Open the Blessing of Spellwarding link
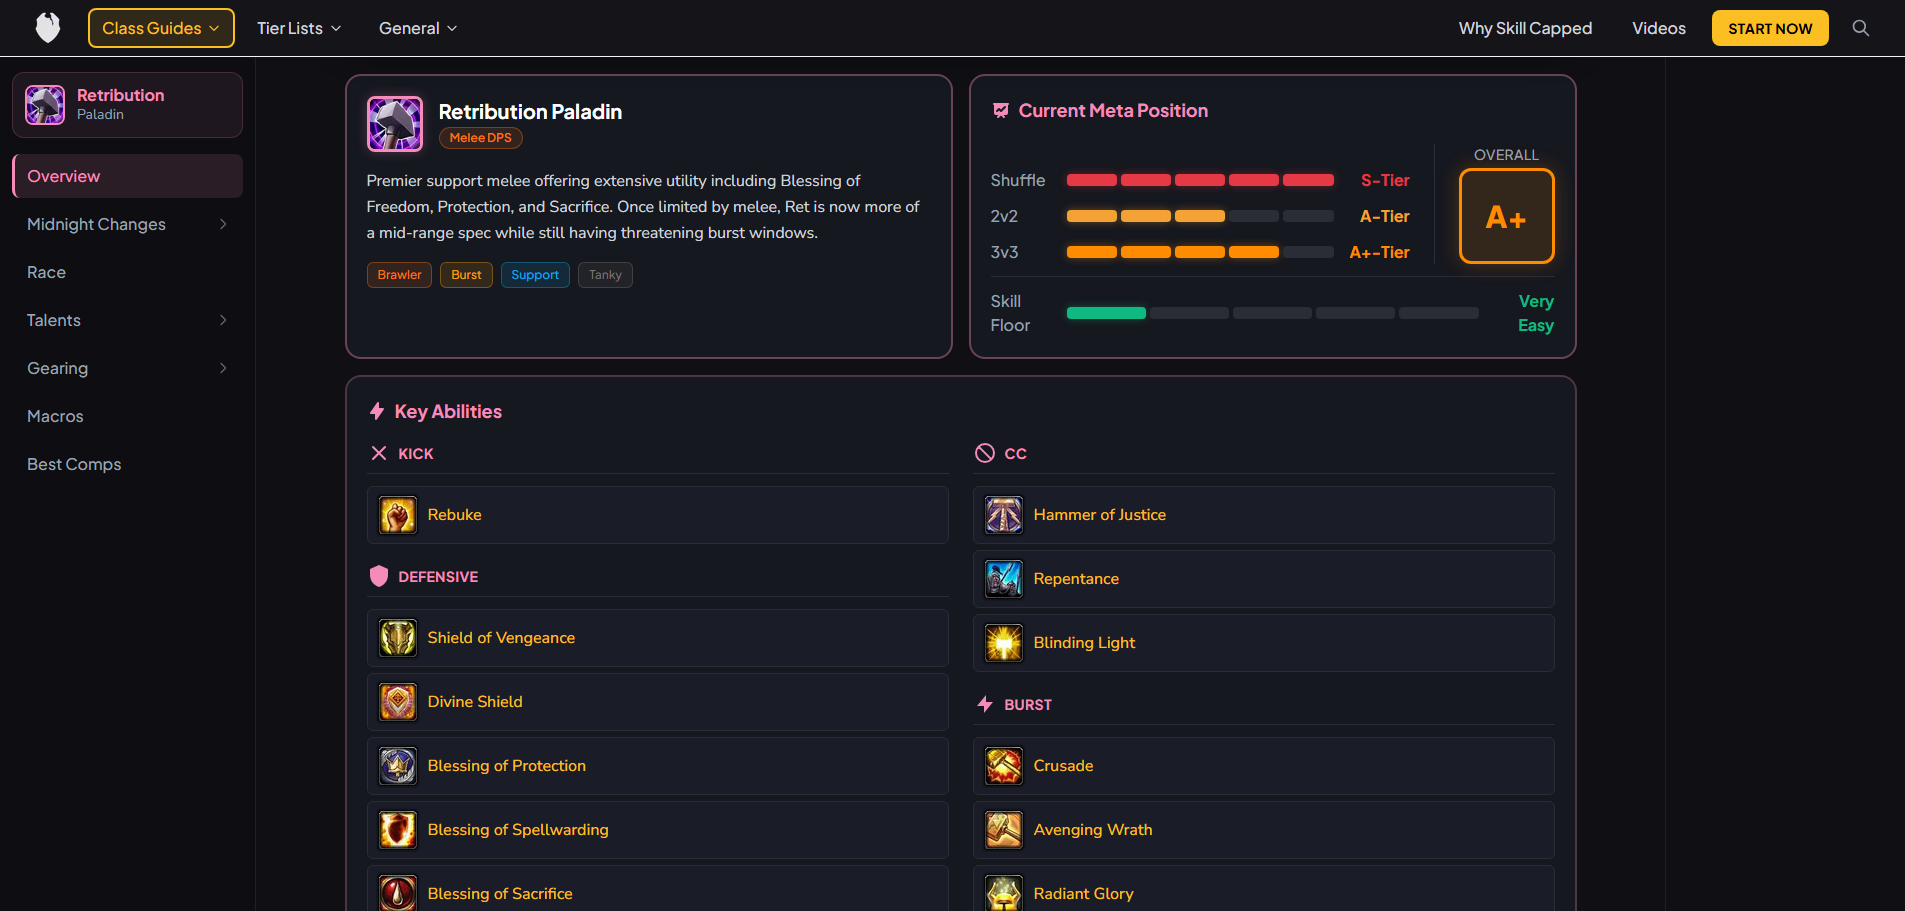Image resolution: width=1905 pixels, height=911 pixels. 518,829
